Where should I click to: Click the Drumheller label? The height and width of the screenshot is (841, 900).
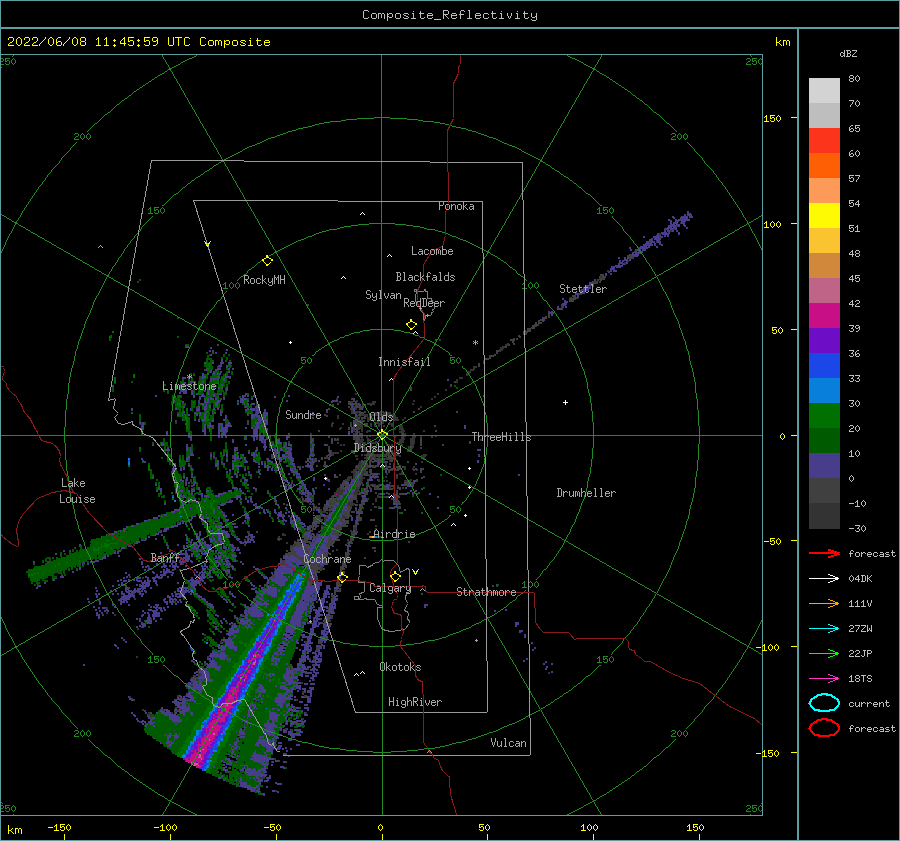tap(586, 493)
